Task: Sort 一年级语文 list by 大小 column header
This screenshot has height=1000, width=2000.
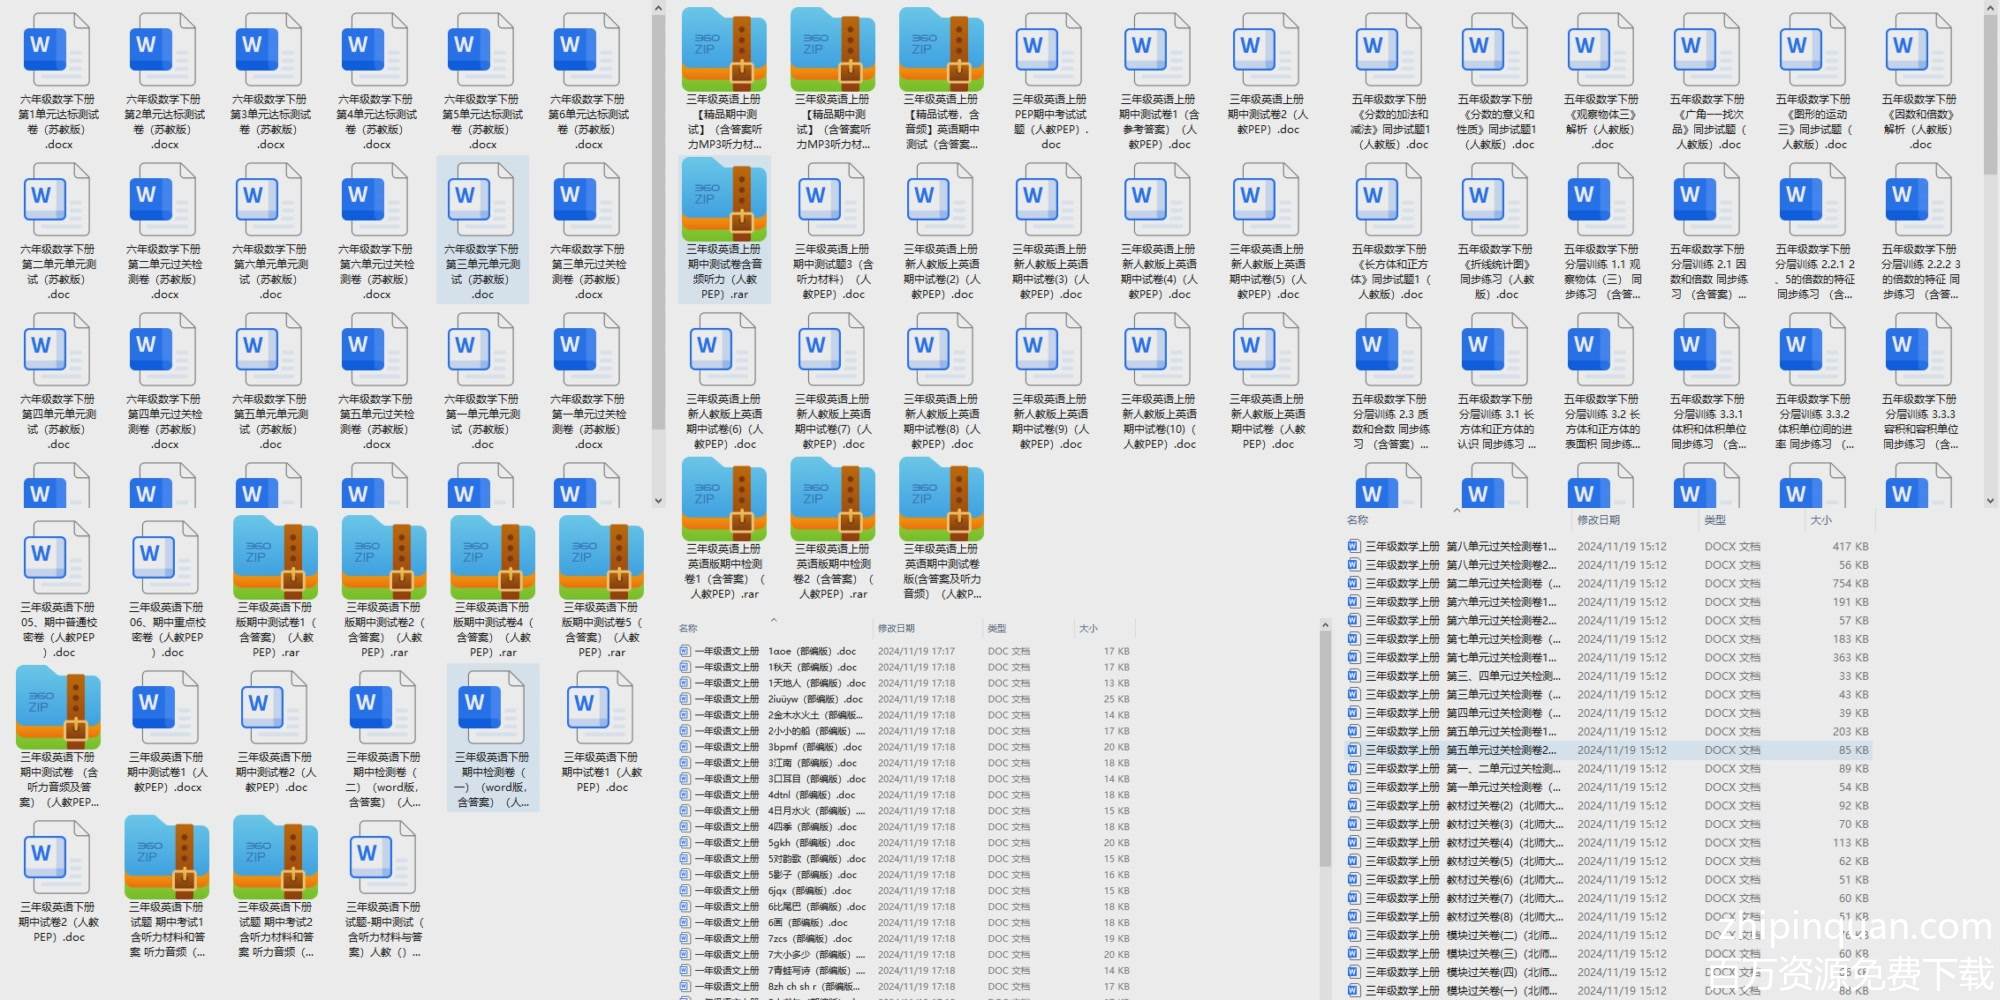Action: point(1088,628)
